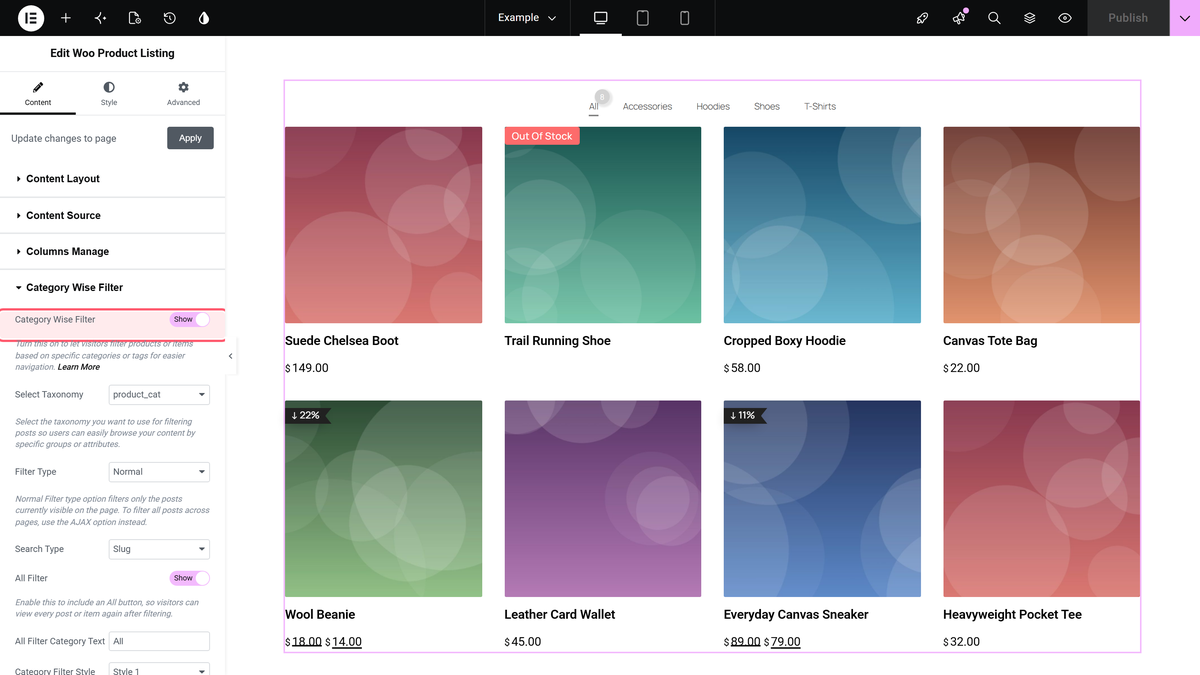Click the 22% discount badge
Screen dimensions: 1200x675
tap(306, 415)
